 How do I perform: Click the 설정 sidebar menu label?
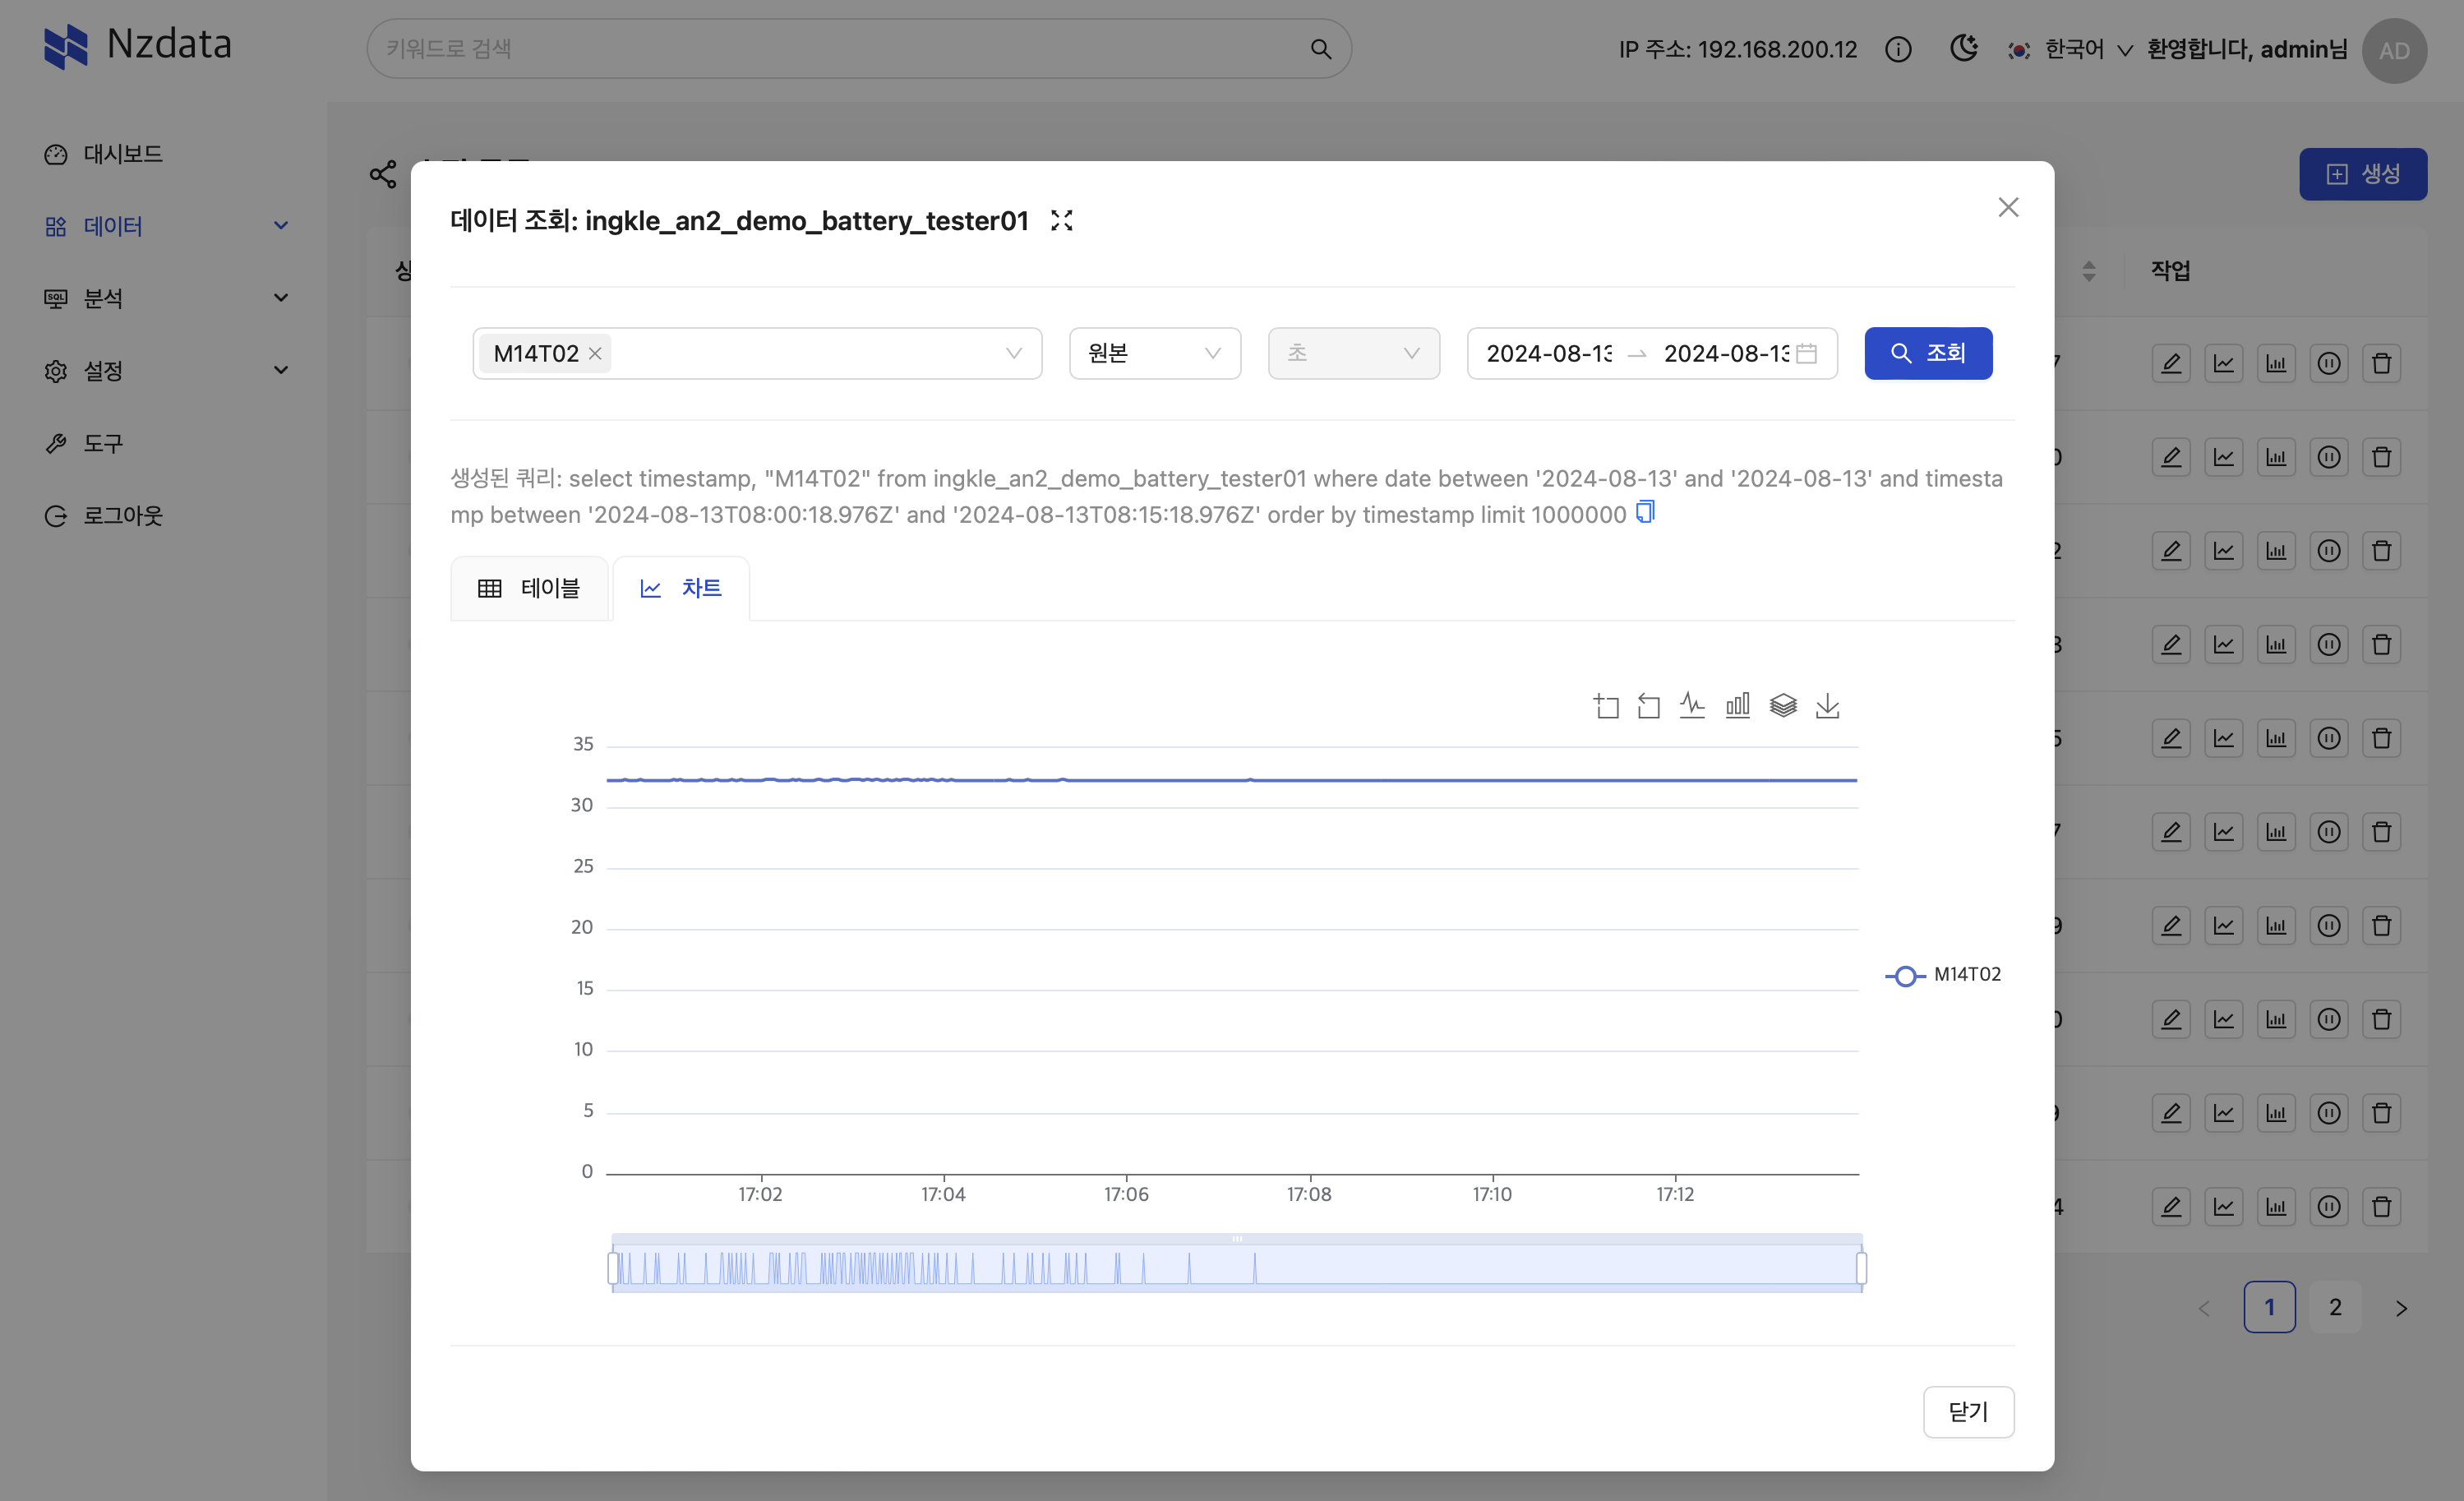click(103, 370)
